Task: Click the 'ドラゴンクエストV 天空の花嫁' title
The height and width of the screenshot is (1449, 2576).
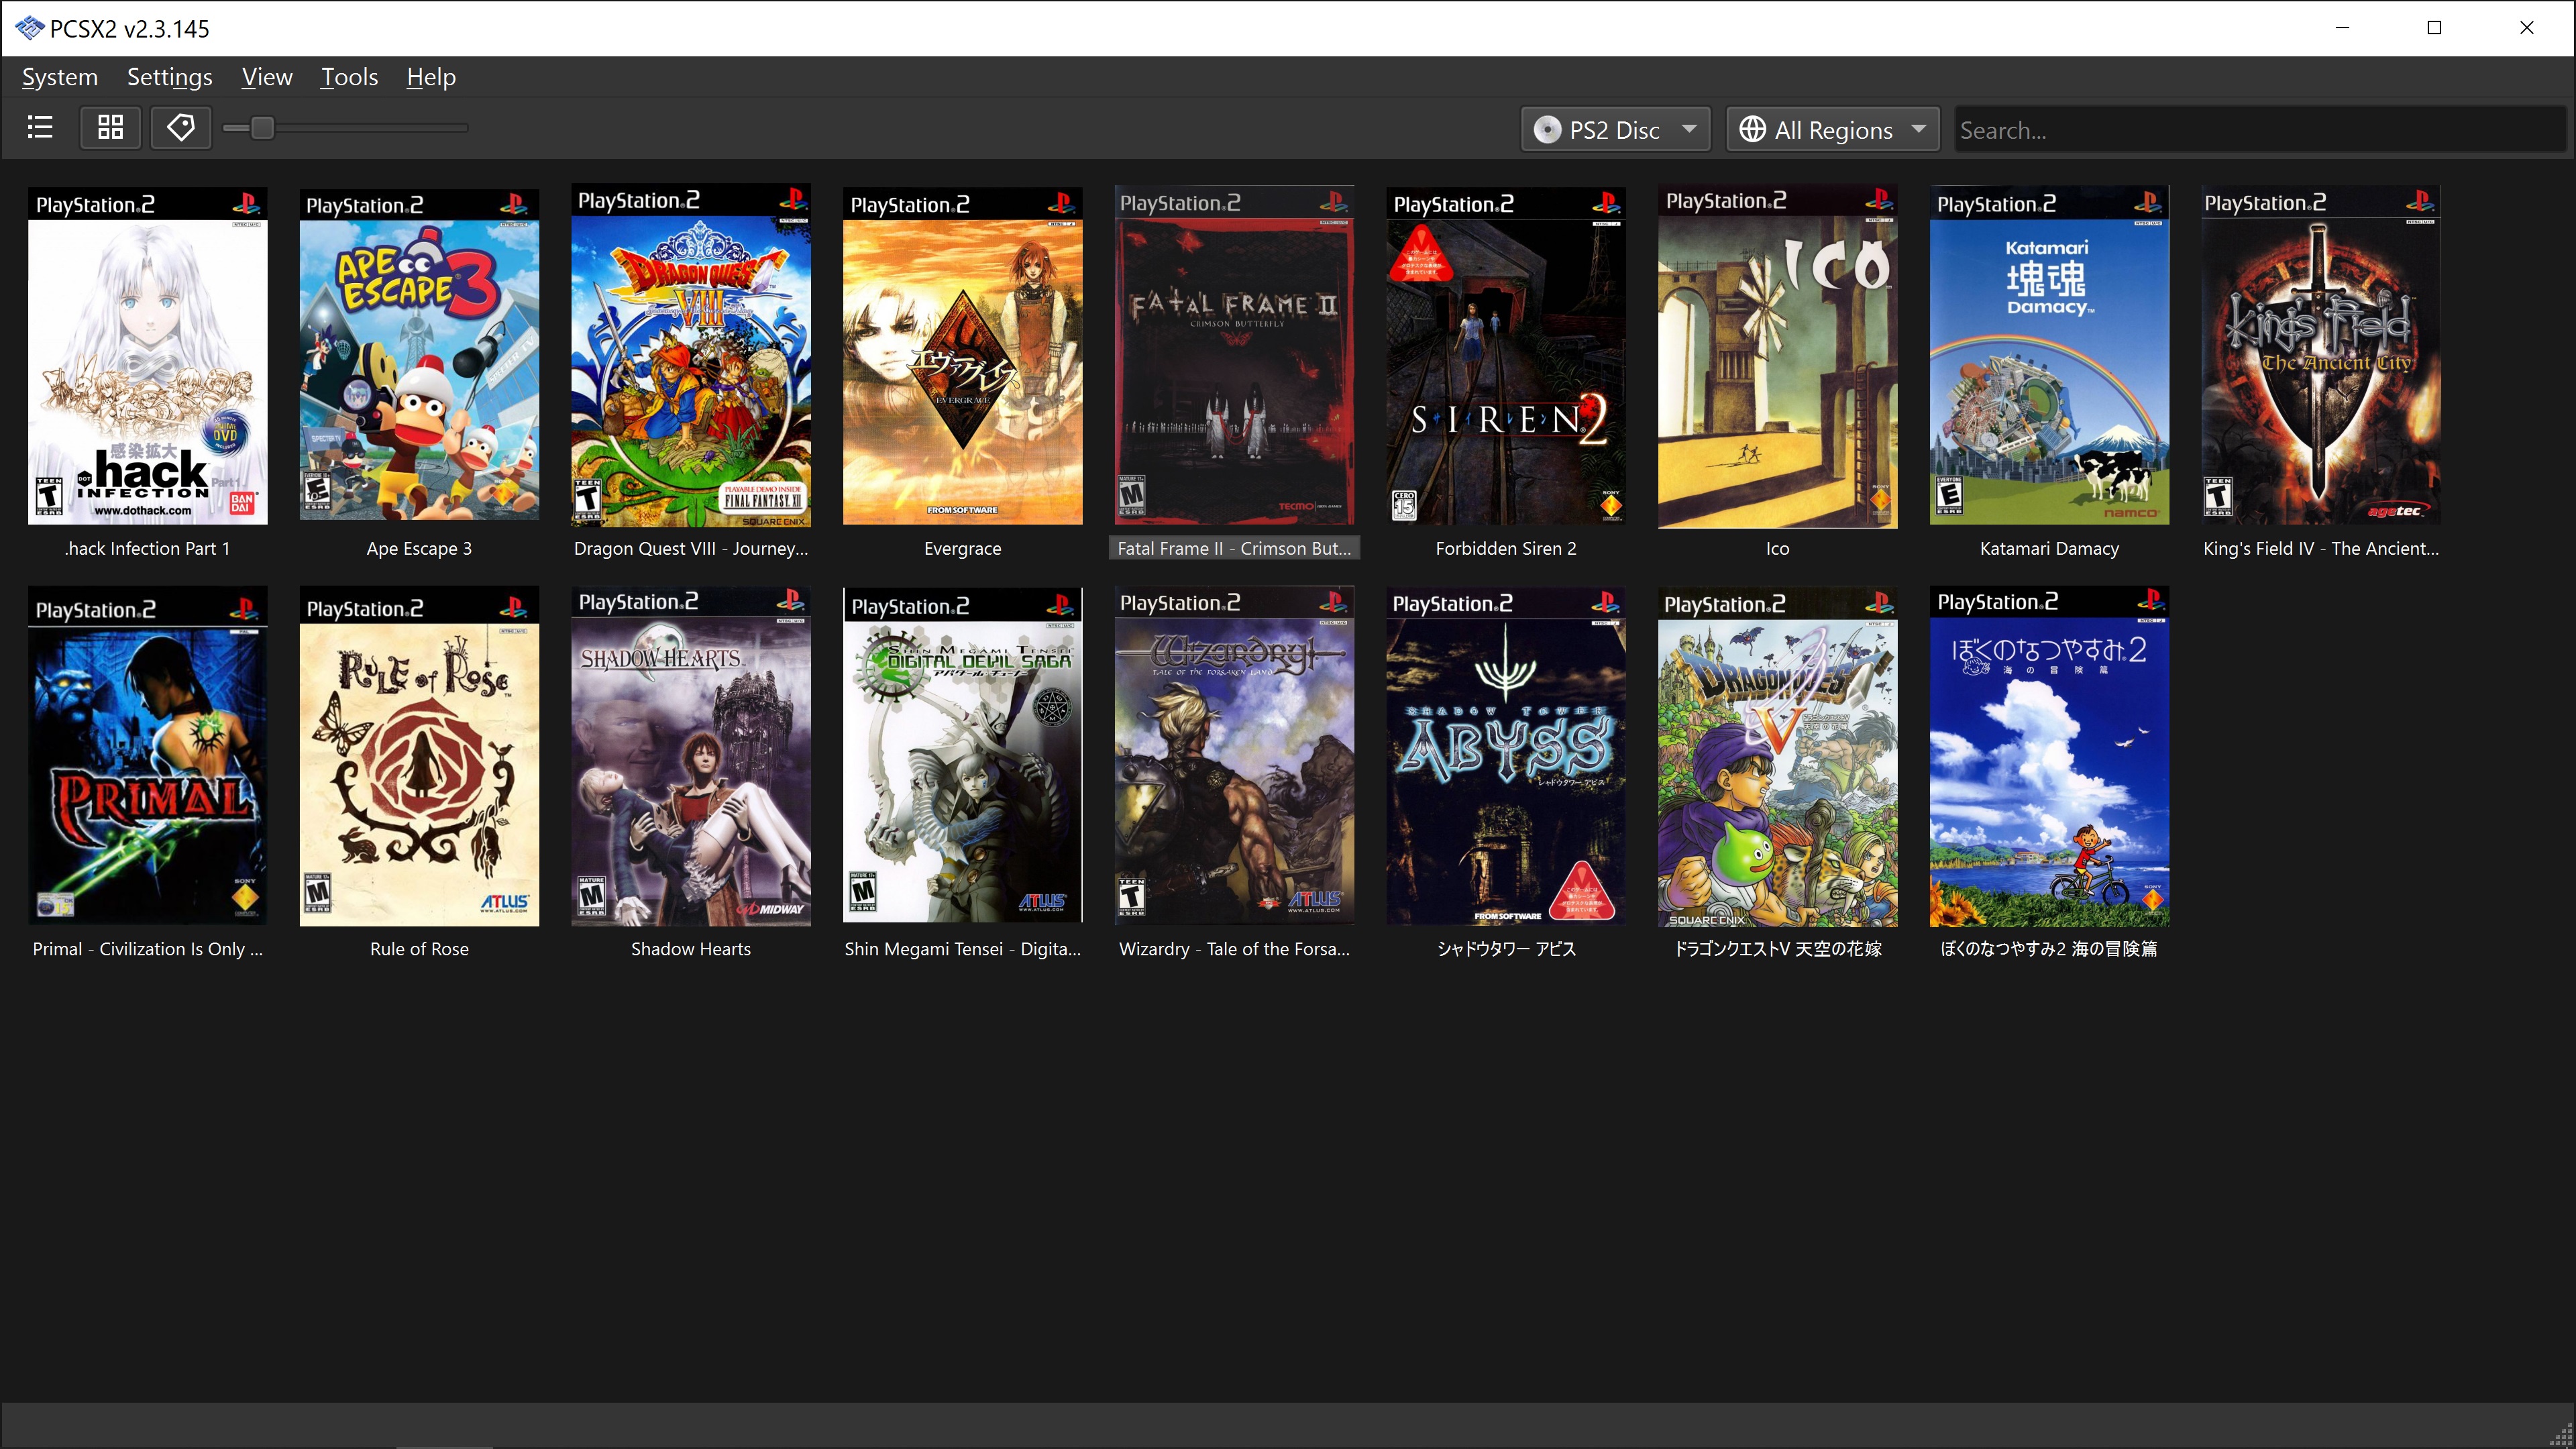Action: coord(1778,949)
